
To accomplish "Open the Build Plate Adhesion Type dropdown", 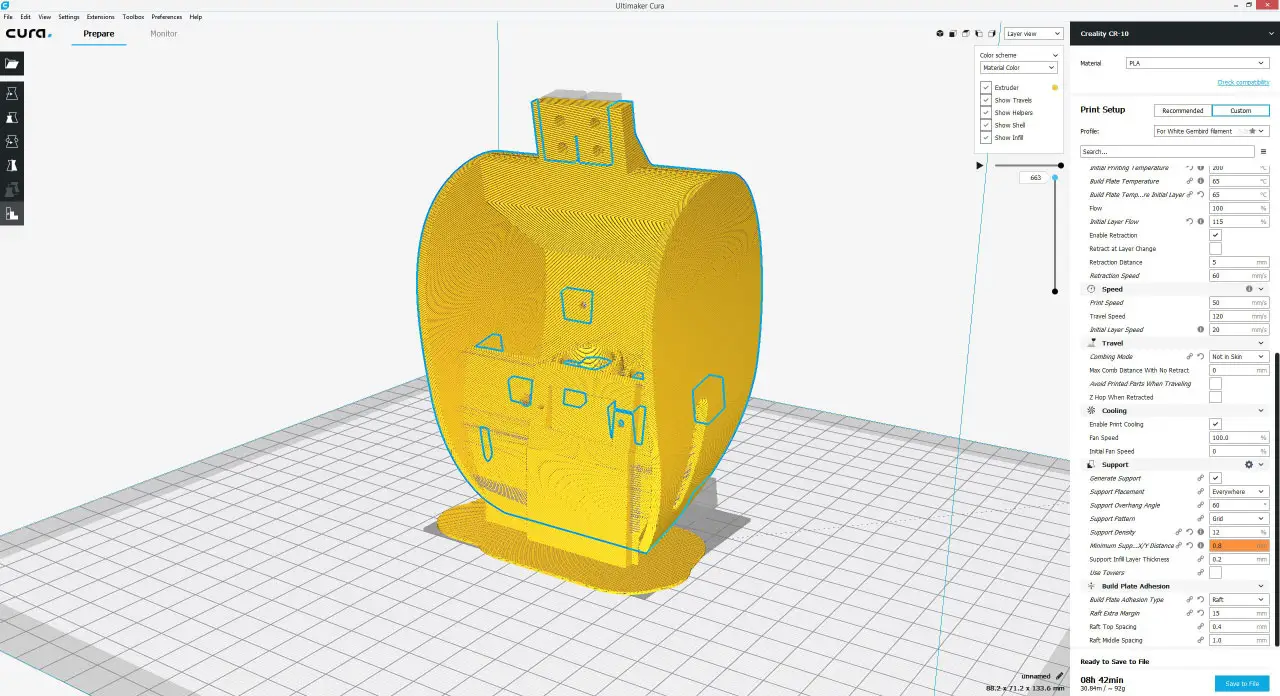I will (1238, 600).
